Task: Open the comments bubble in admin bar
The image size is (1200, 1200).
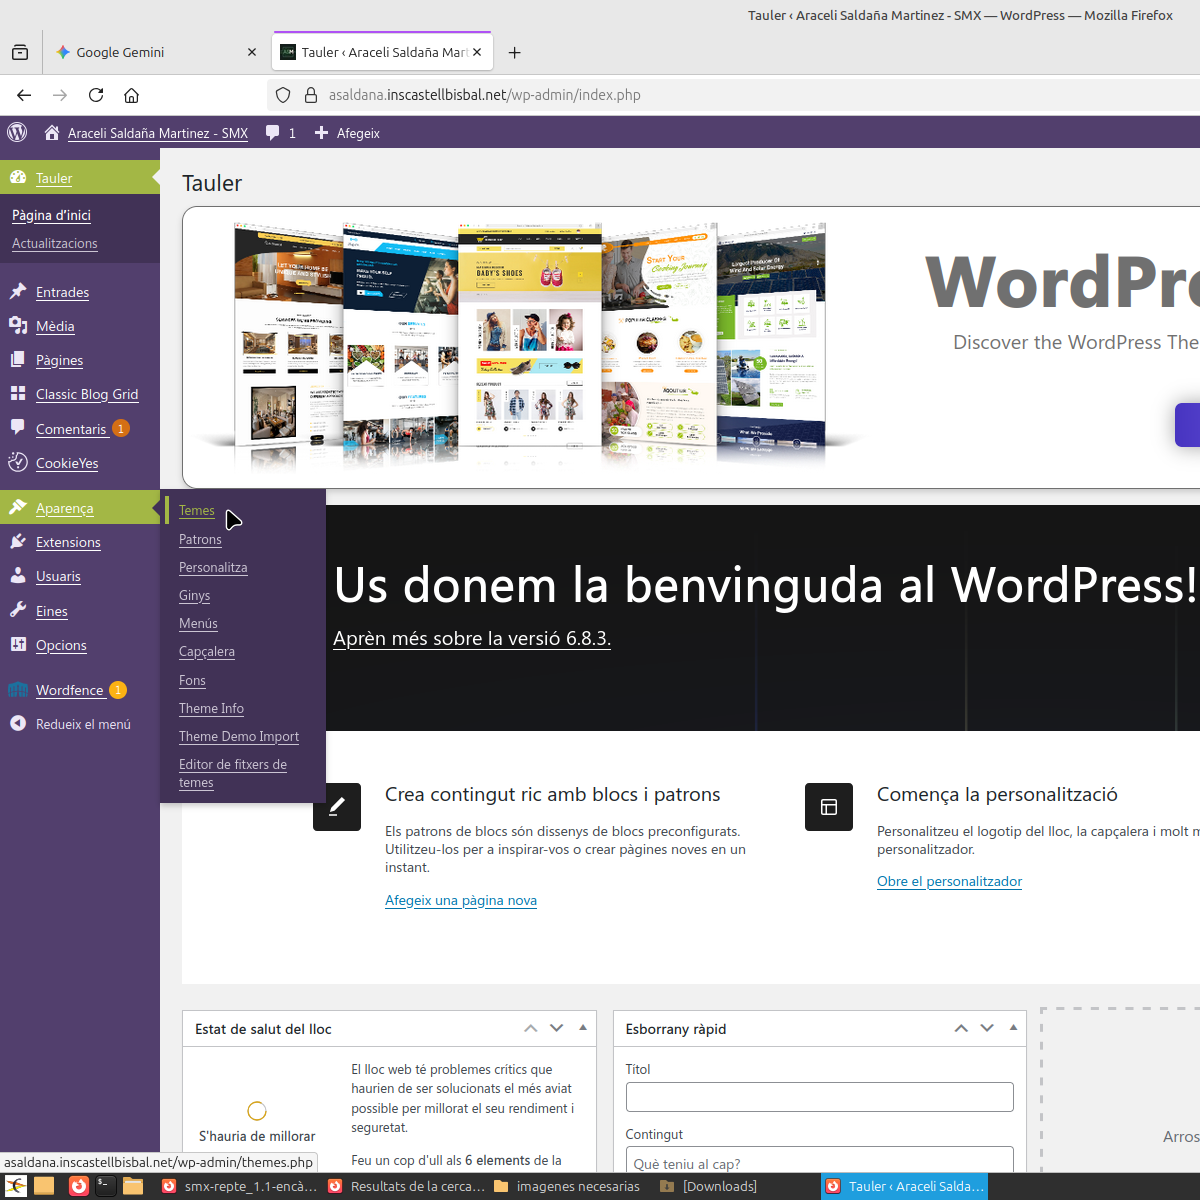Action: pyautogui.click(x=273, y=133)
